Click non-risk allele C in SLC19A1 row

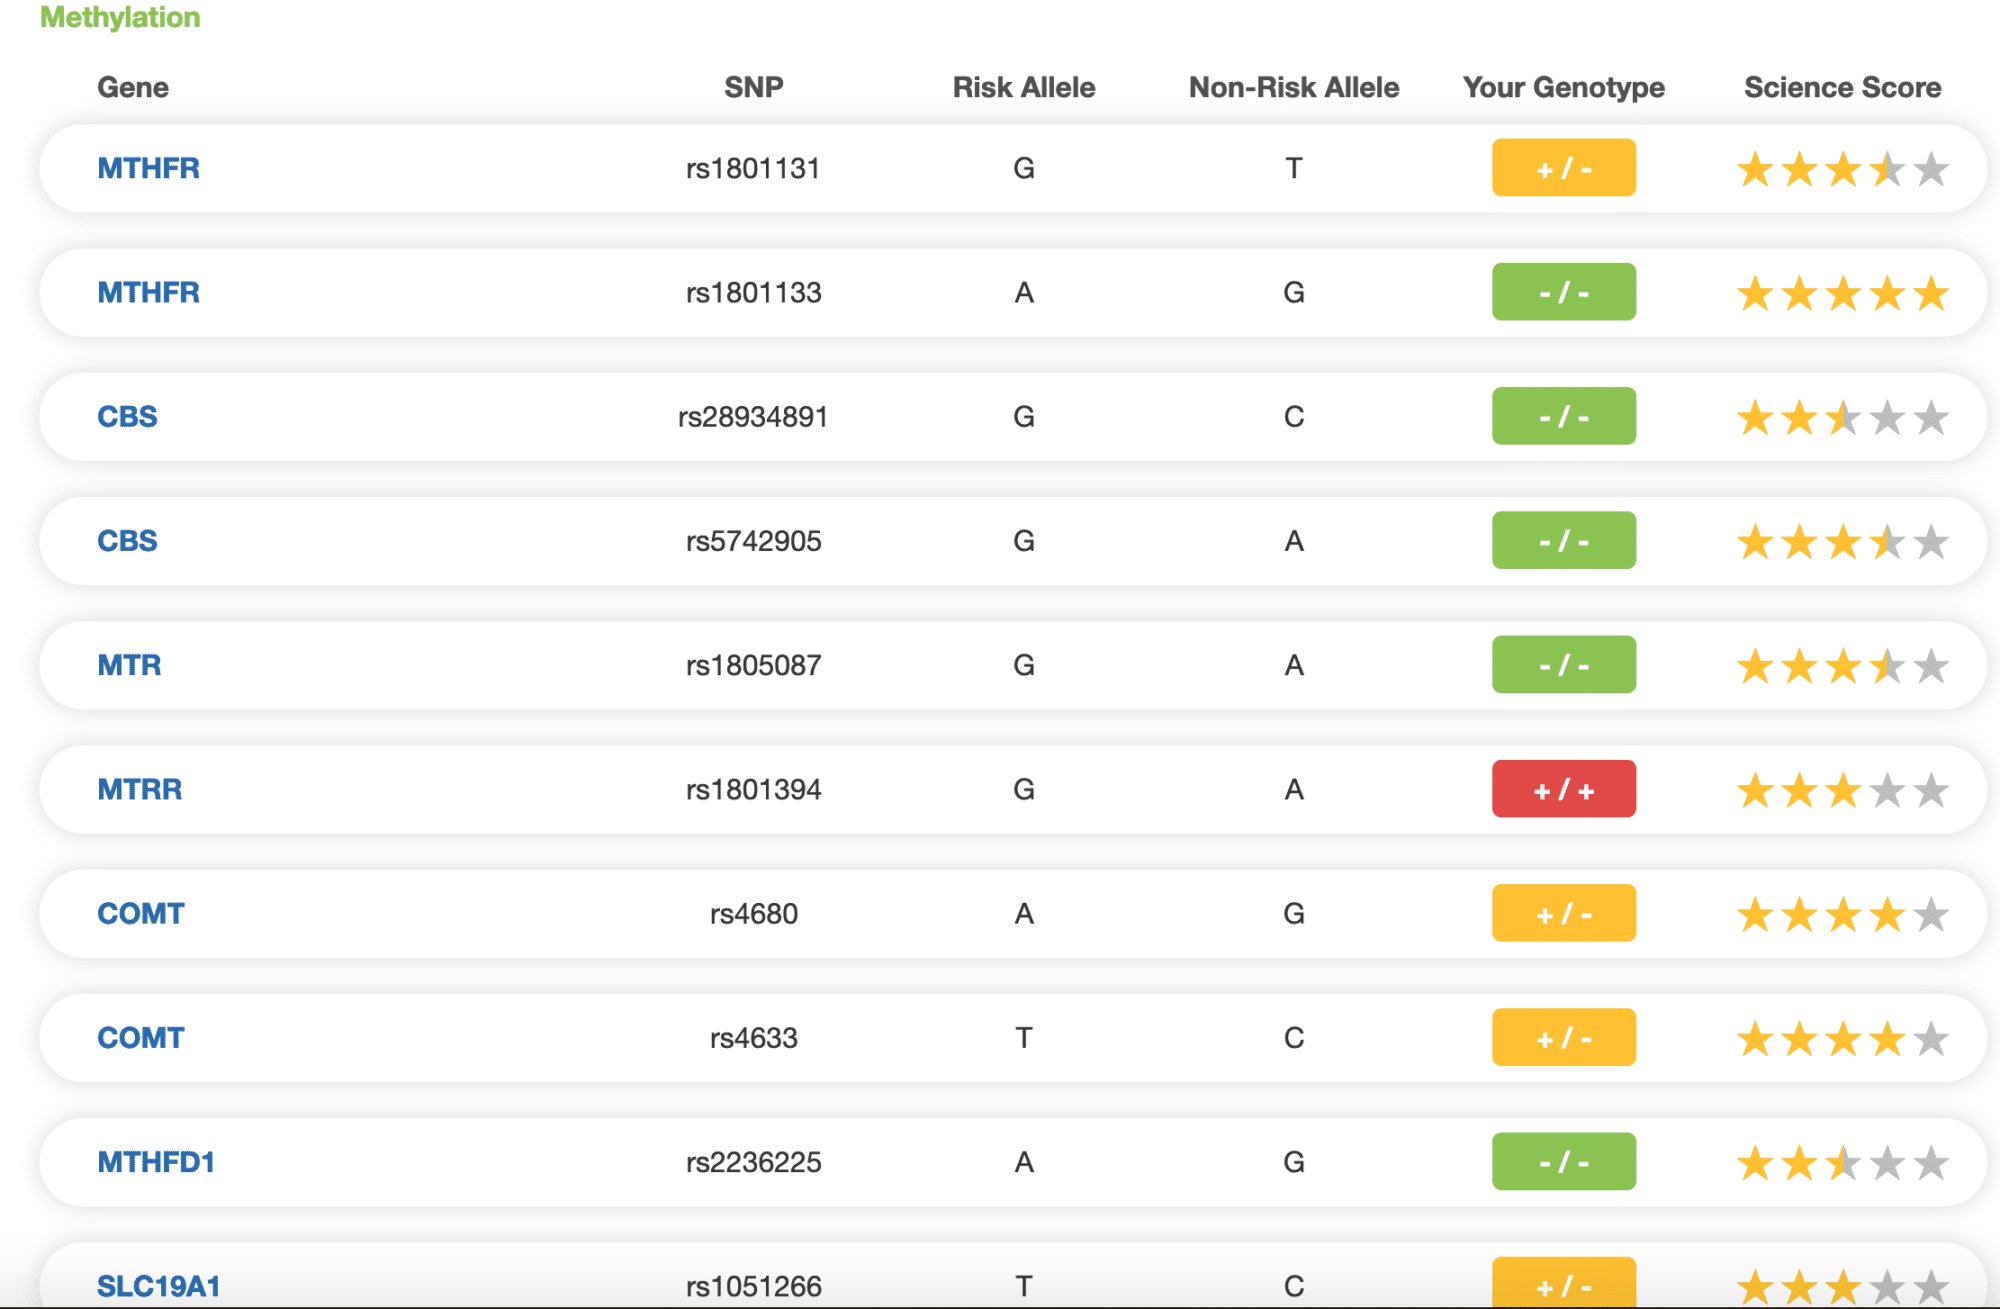pos(1294,1286)
